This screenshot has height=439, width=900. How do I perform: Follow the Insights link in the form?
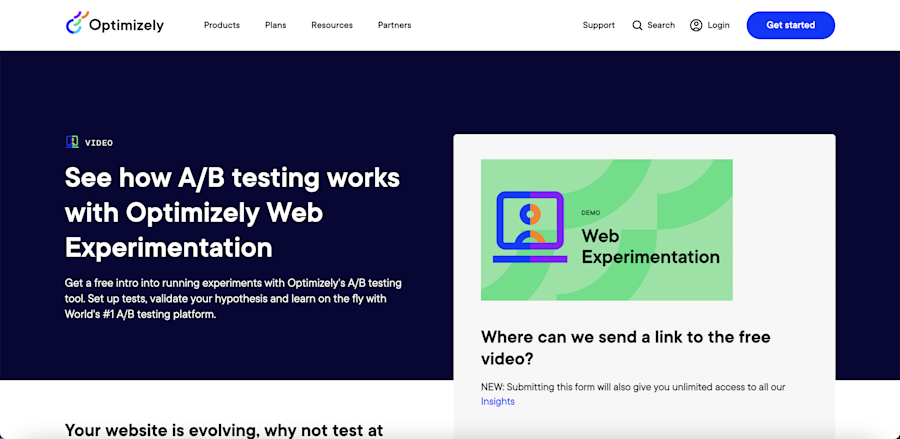[498, 402]
